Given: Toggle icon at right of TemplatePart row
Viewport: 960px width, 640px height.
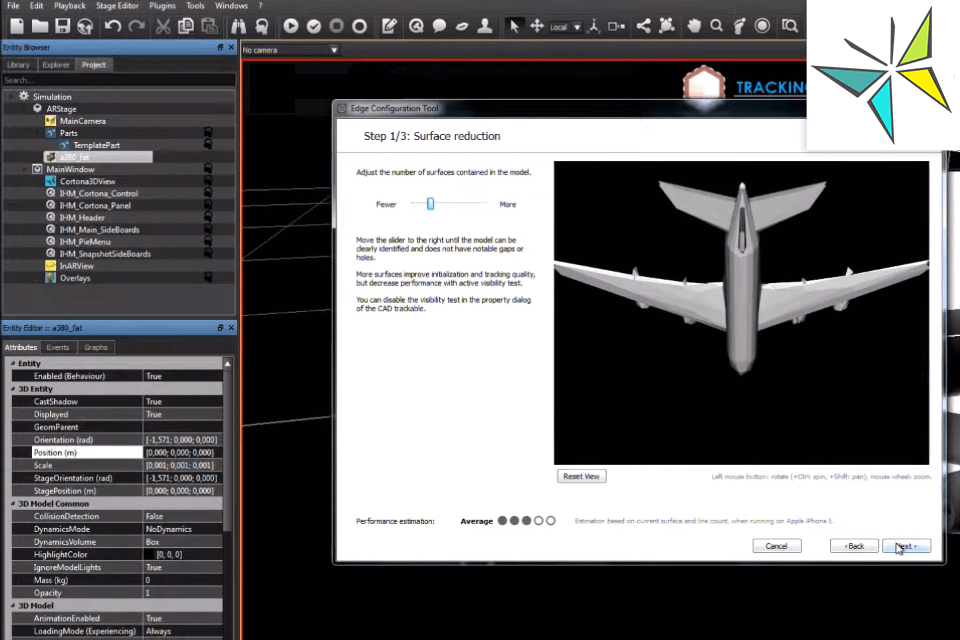Looking at the screenshot, I should (208, 145).
